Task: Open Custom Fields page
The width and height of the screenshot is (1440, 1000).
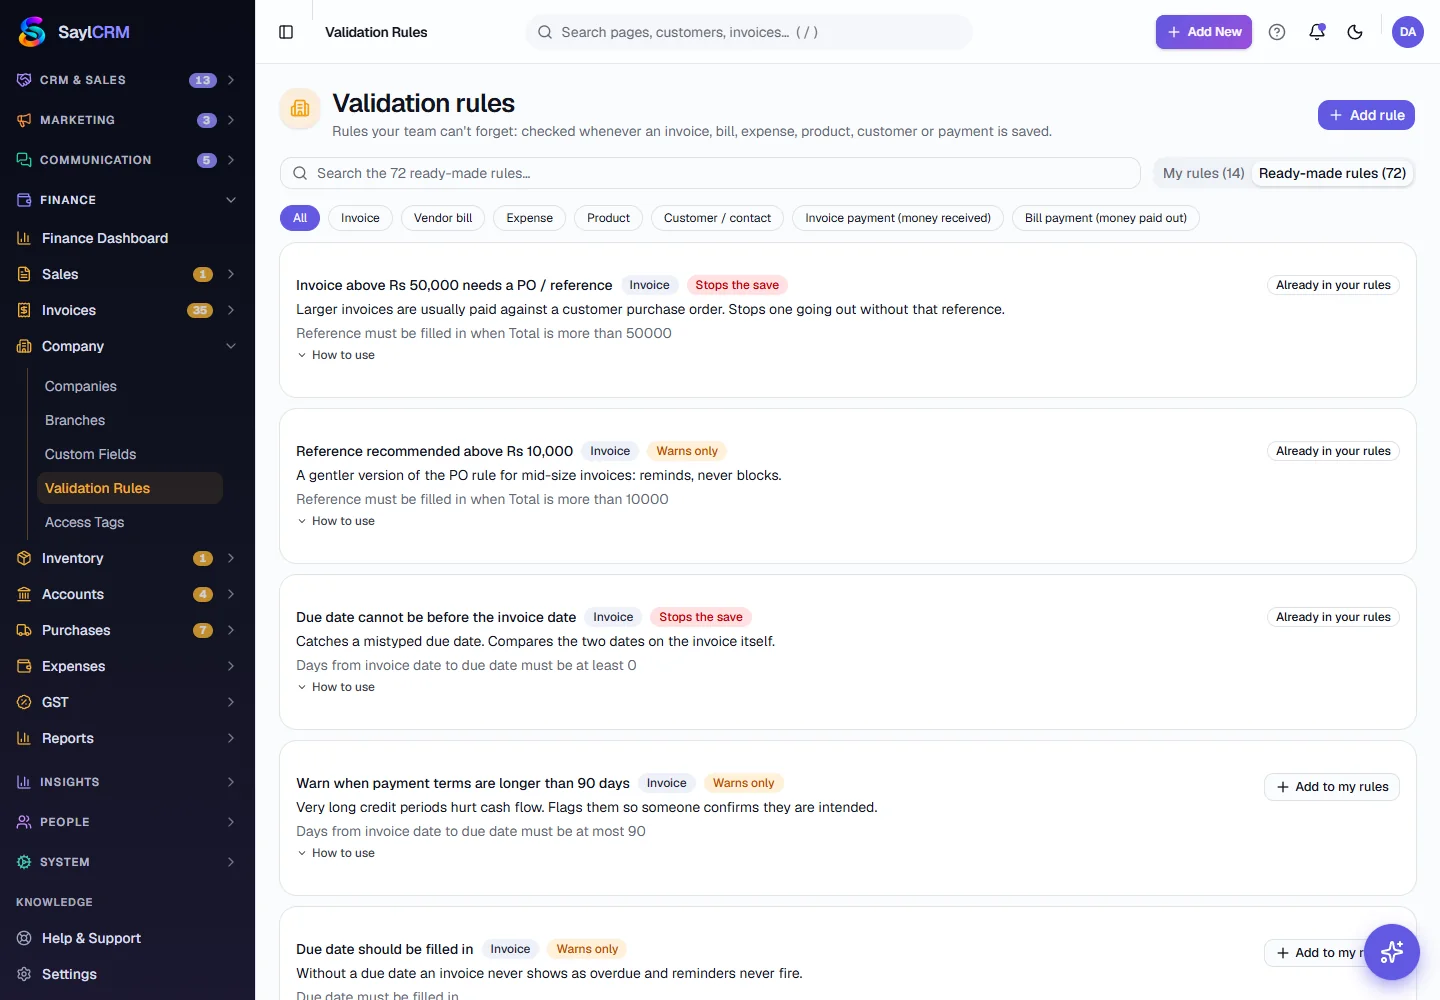Action: pyautogui.click(x=129, y=454)
